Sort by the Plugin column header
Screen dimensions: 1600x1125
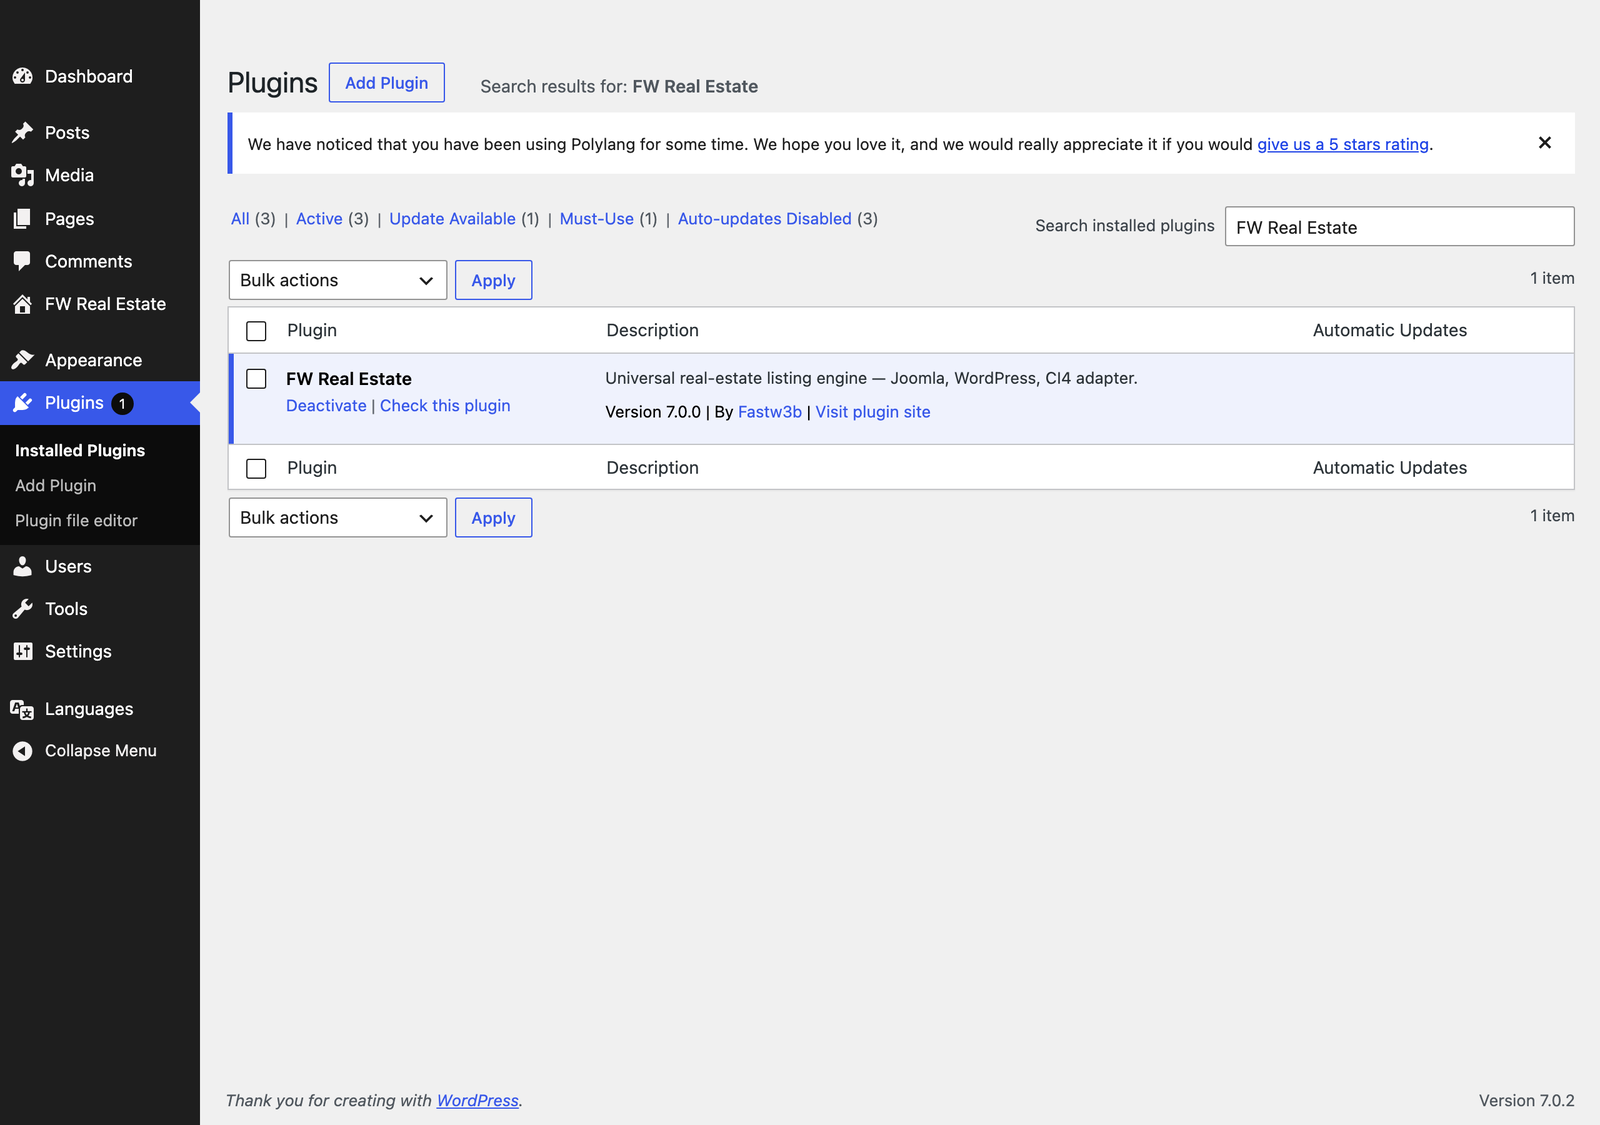[x=312, y=331]
